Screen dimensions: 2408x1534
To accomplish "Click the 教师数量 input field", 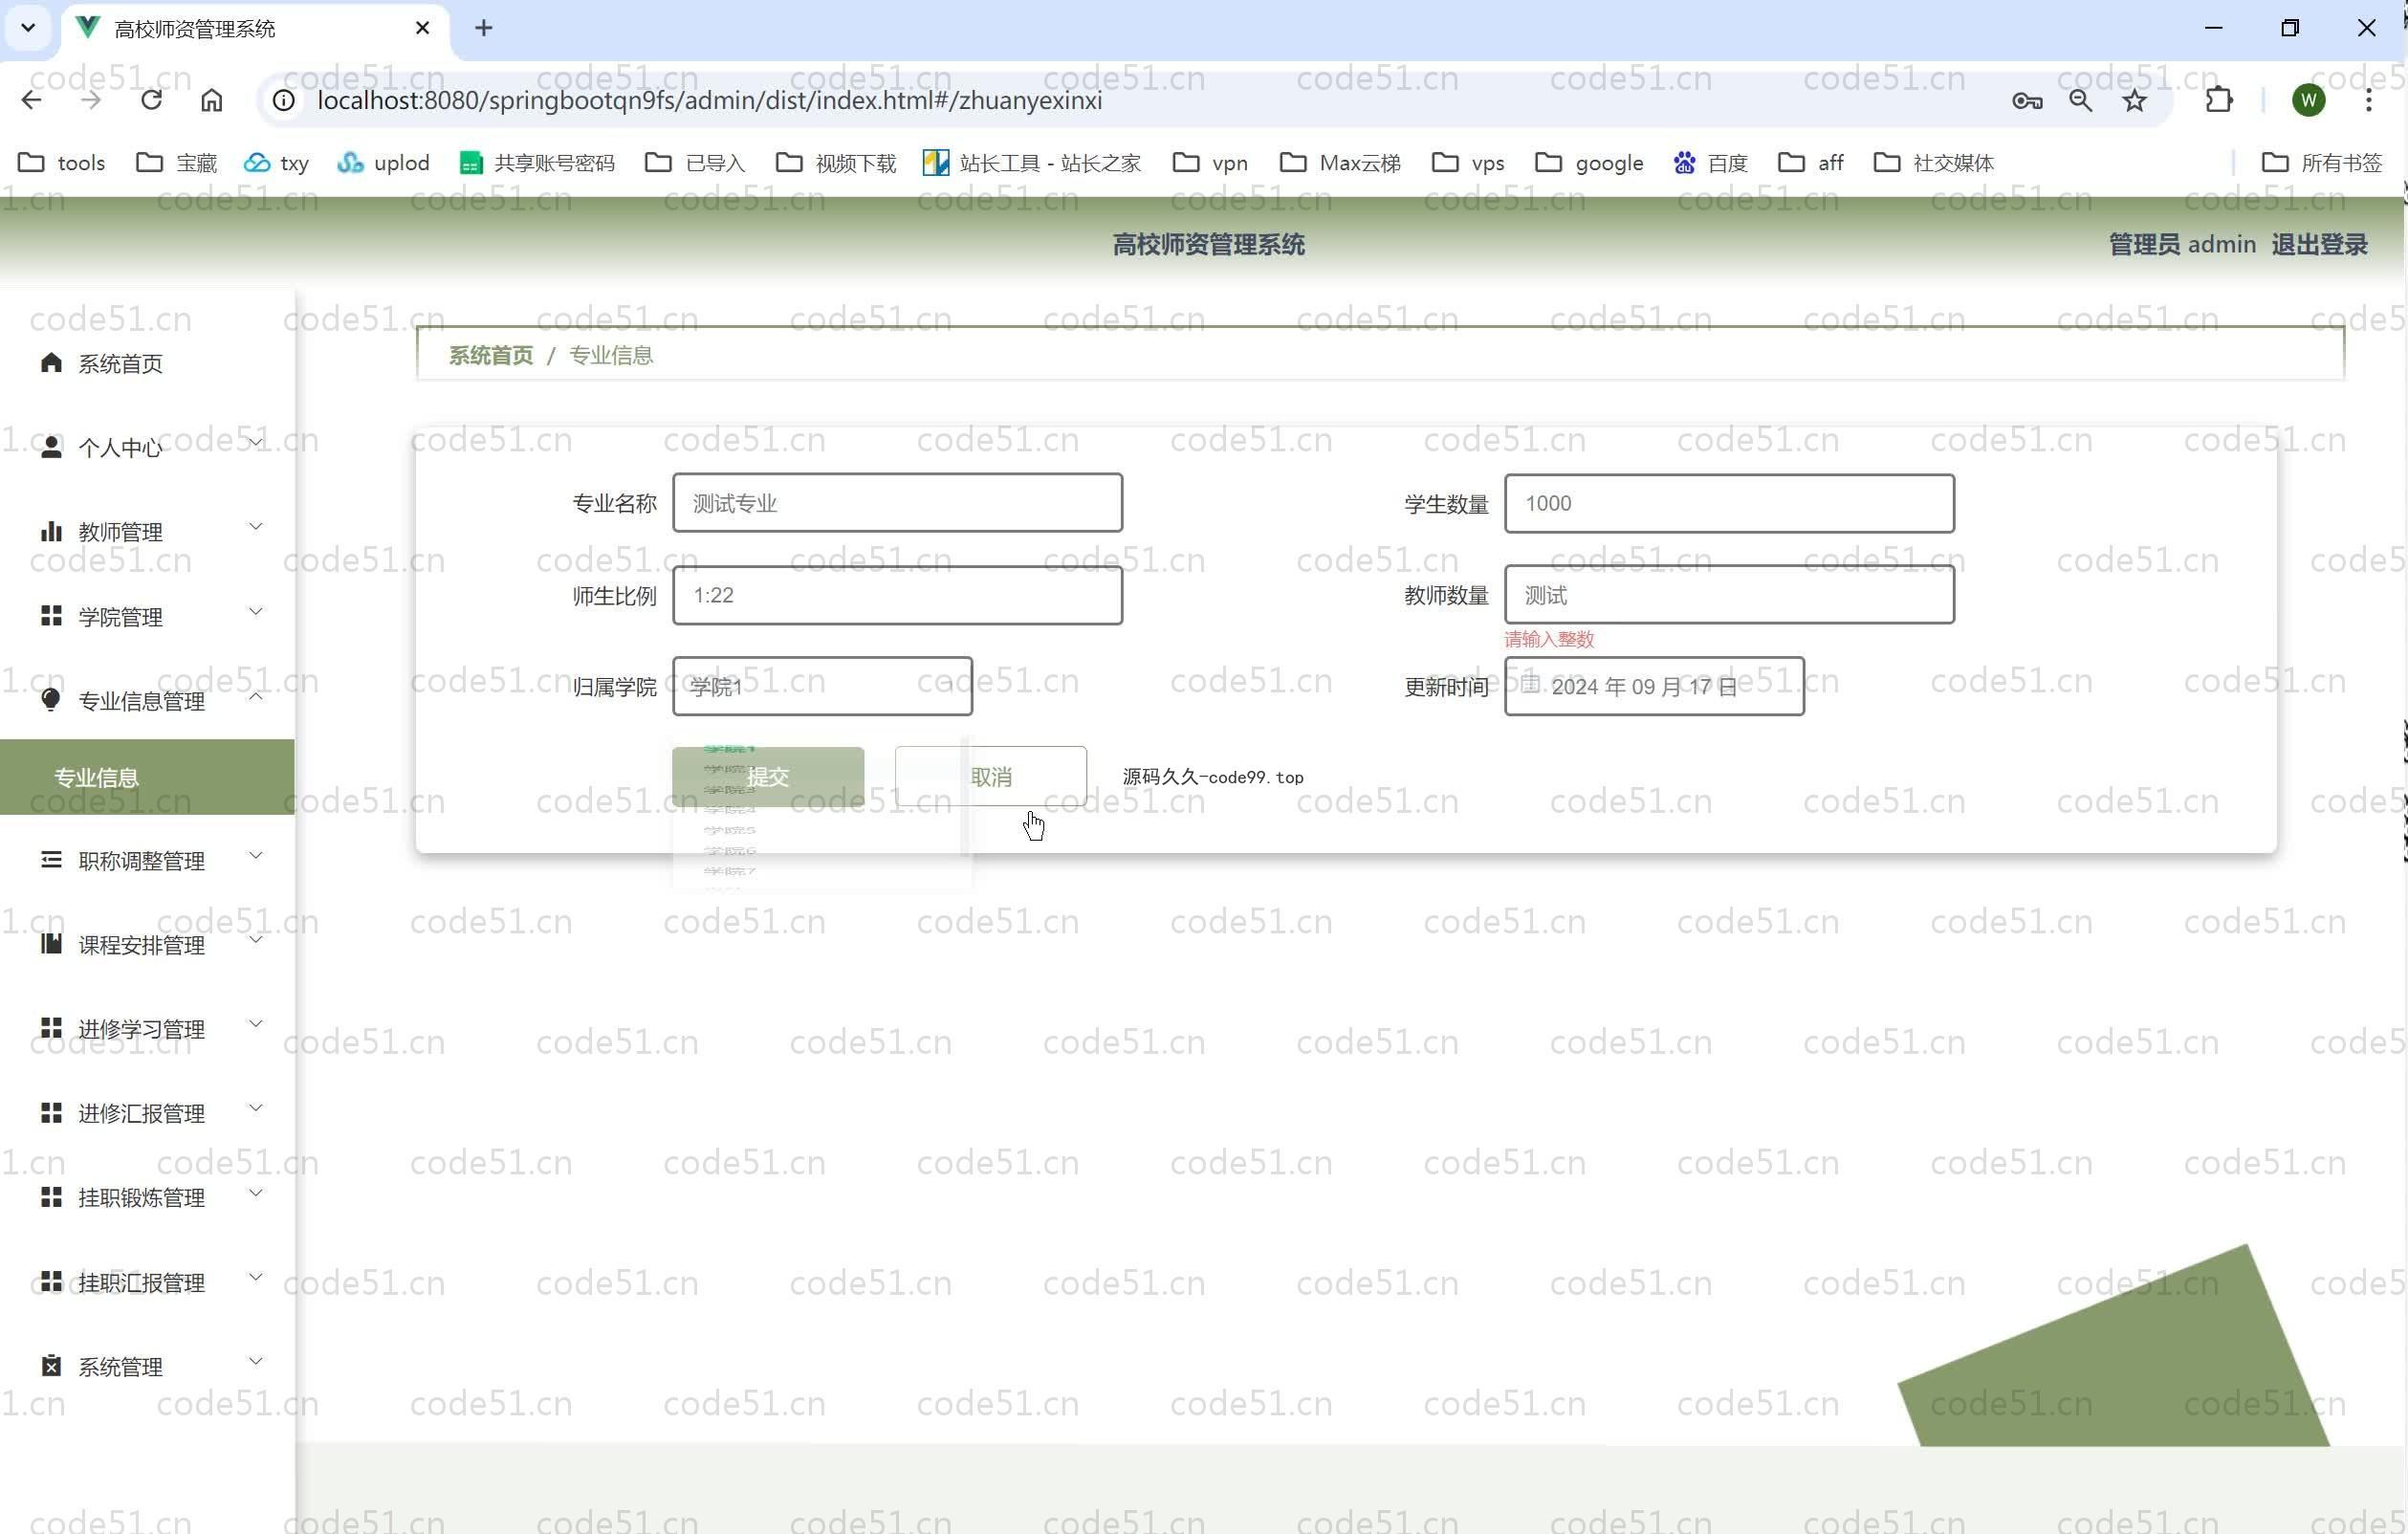I will pos(1729,595).
